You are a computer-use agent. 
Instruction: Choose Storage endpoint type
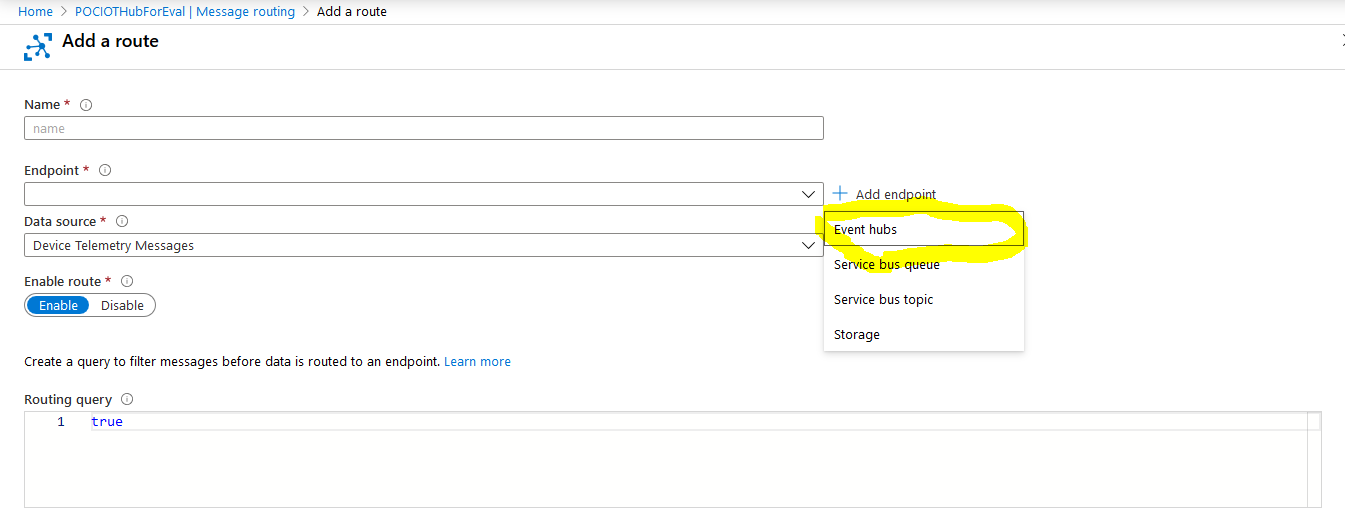[923, 334]
